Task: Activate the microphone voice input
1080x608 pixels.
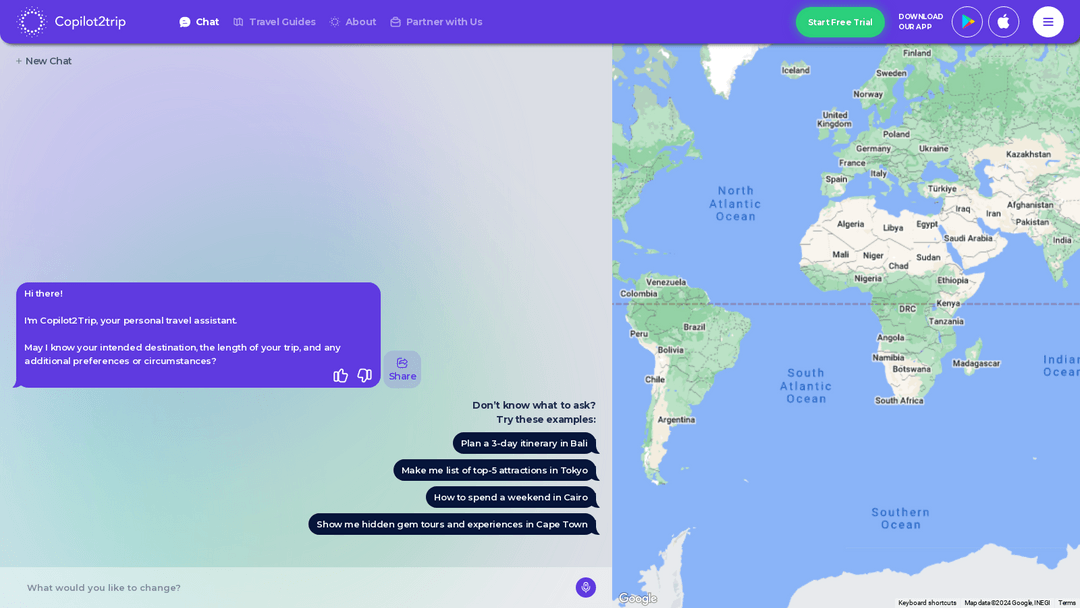Action: point(585,587)
